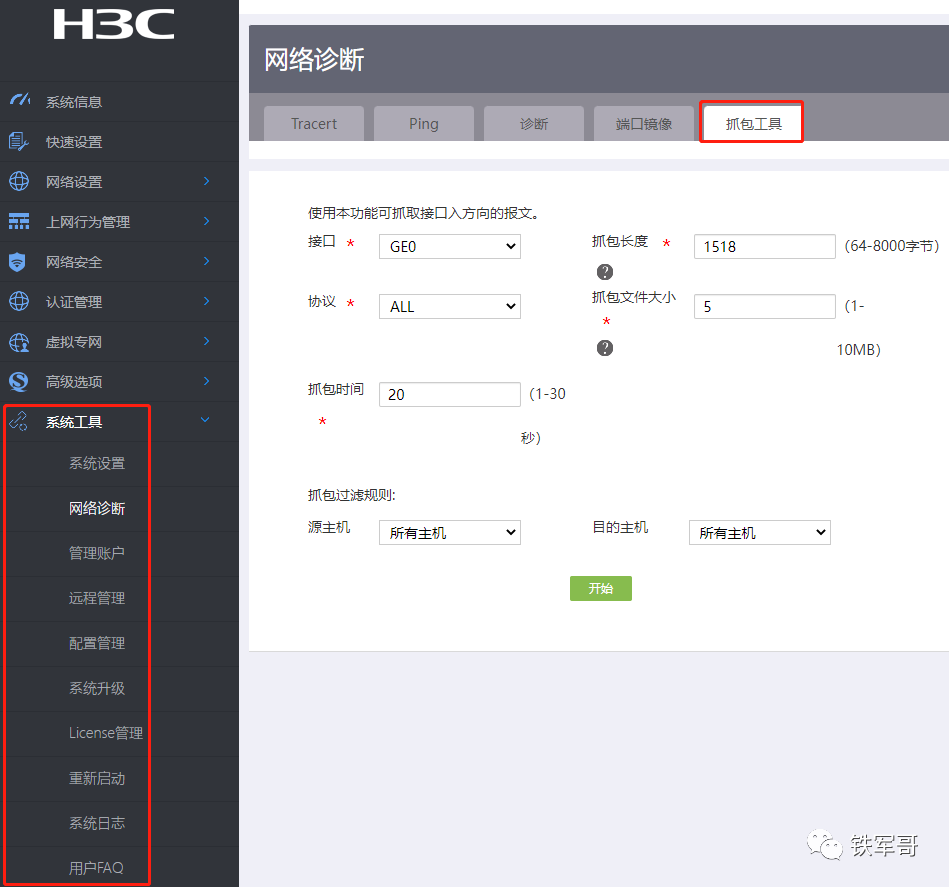The image size is (949, 887).
Task: Collapse the System Tools menu chevron
Action: (206, 421)
